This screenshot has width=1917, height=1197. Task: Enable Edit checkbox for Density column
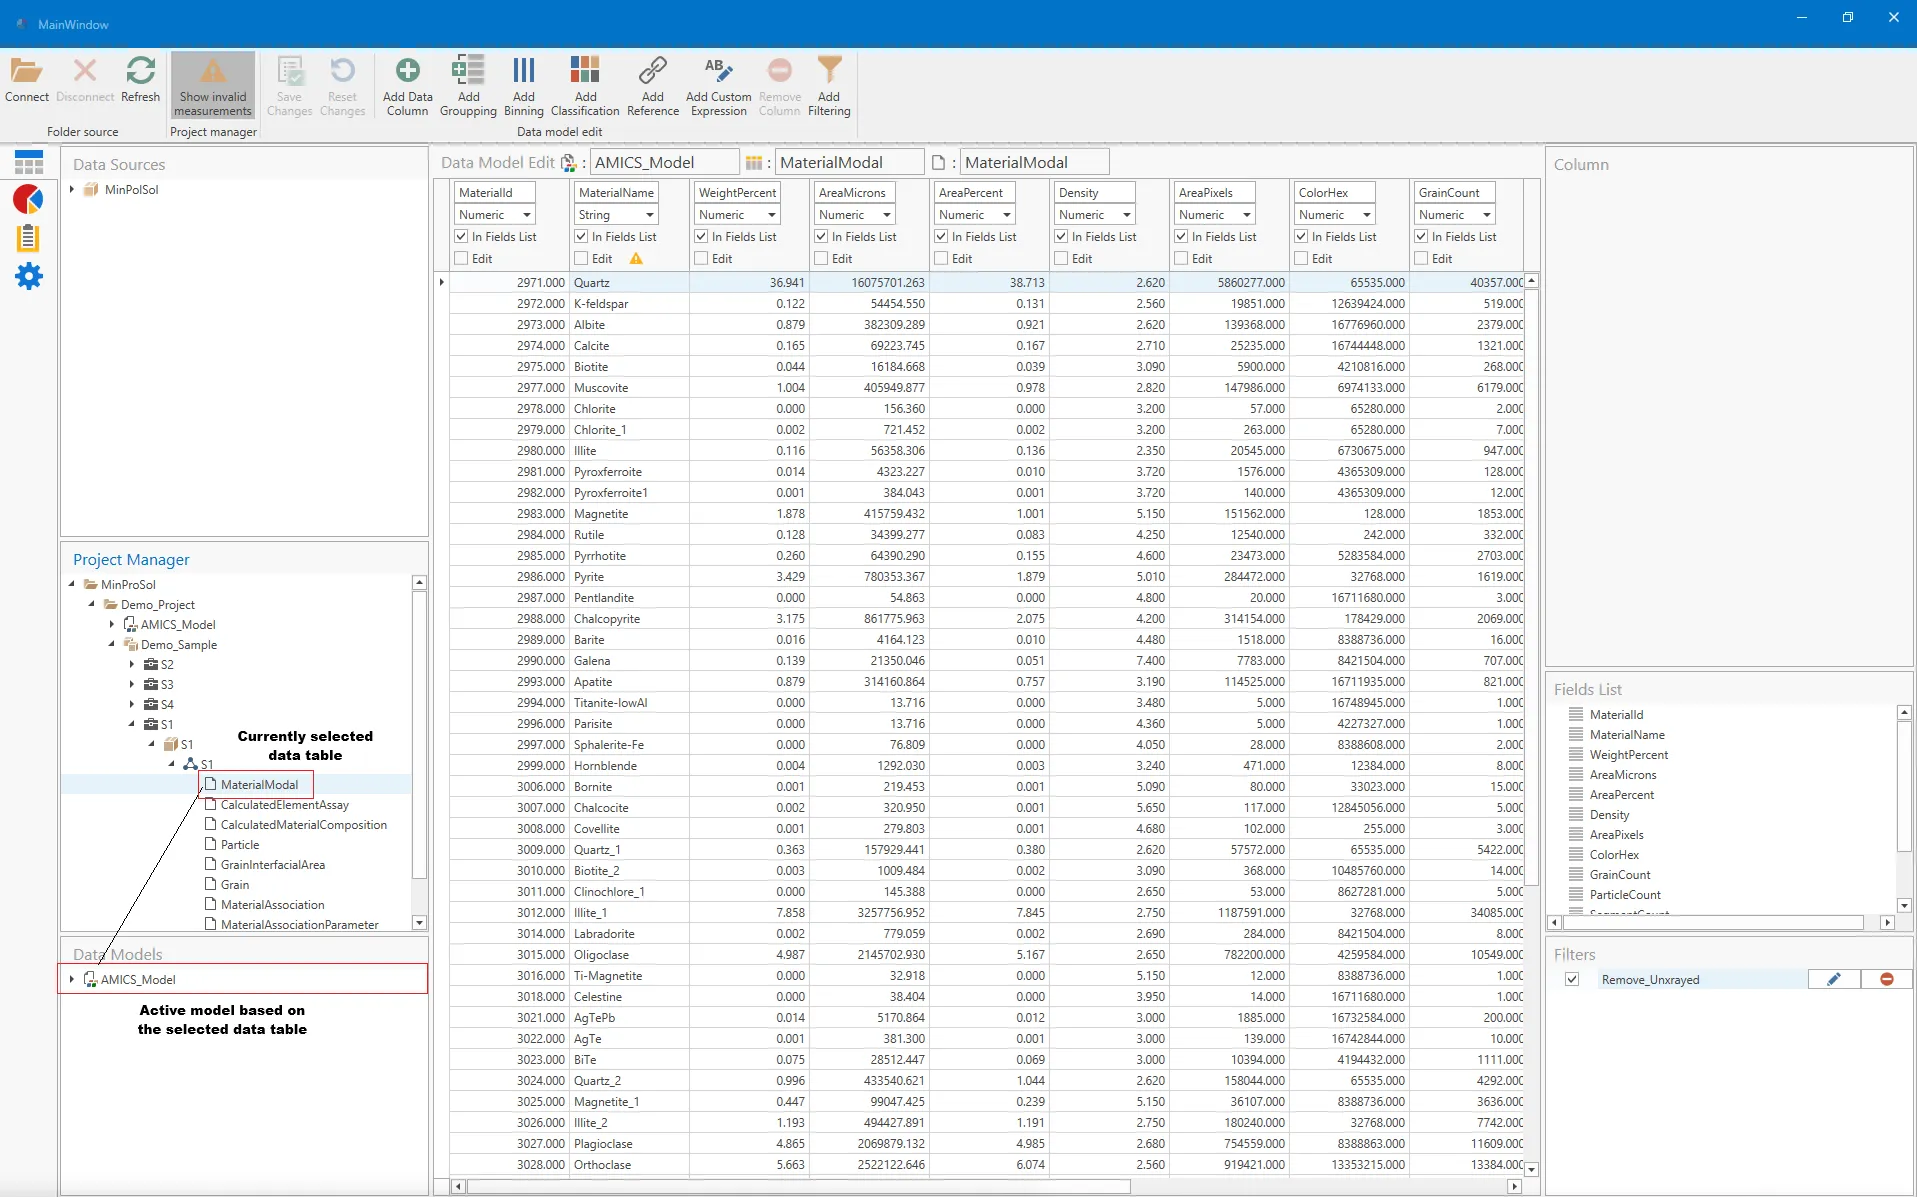[1061, 259]
